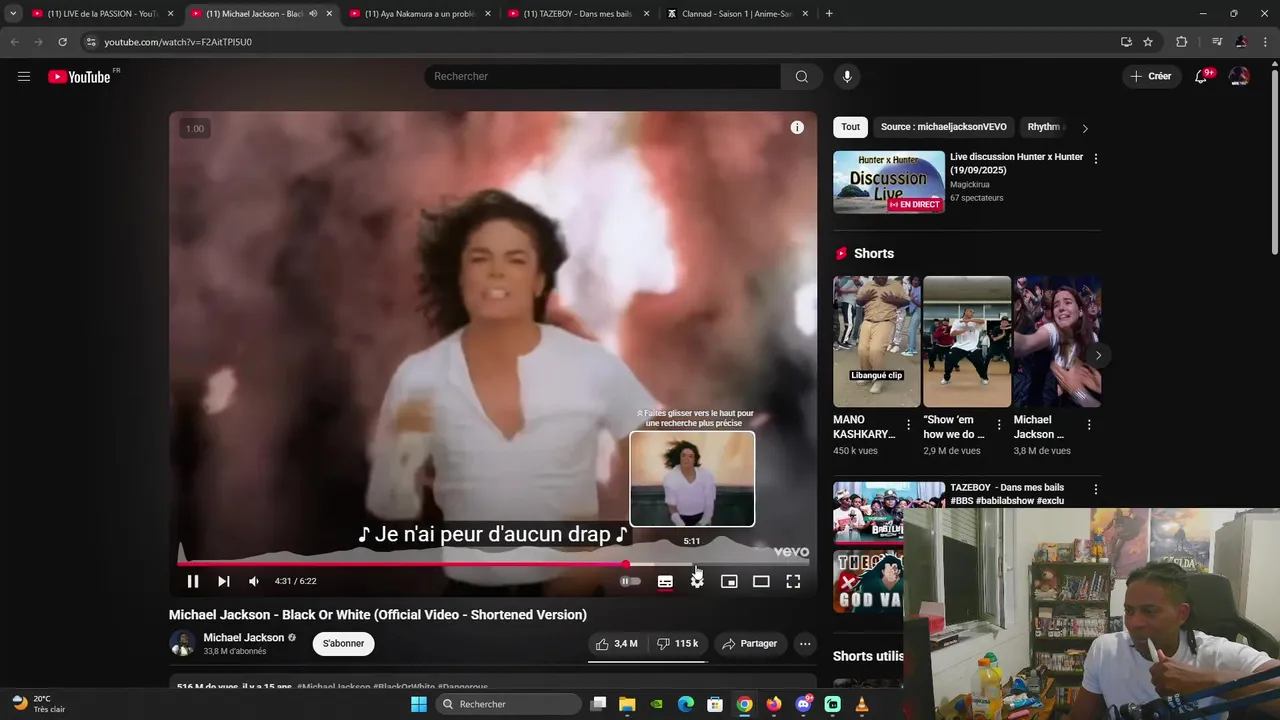The image size is (1280, 720).
Task: Bookmark this page with star icon
Action: tap(1148, 42)
